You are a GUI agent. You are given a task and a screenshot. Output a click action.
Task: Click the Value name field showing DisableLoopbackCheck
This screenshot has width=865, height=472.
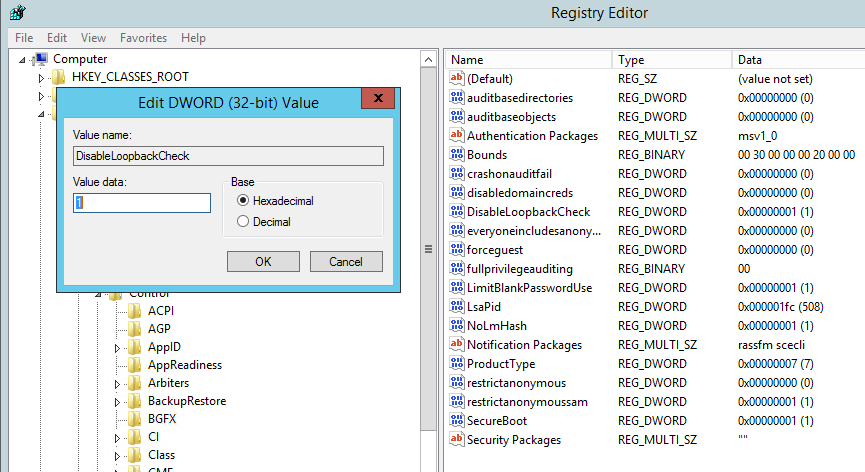228,156
